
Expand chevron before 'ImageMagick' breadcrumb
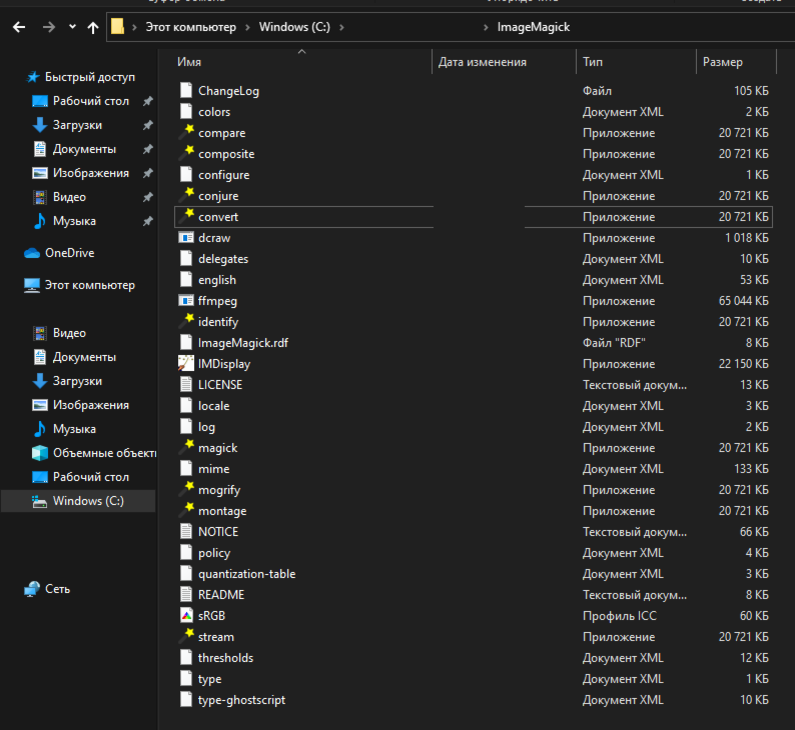click(x=486, y=27)
